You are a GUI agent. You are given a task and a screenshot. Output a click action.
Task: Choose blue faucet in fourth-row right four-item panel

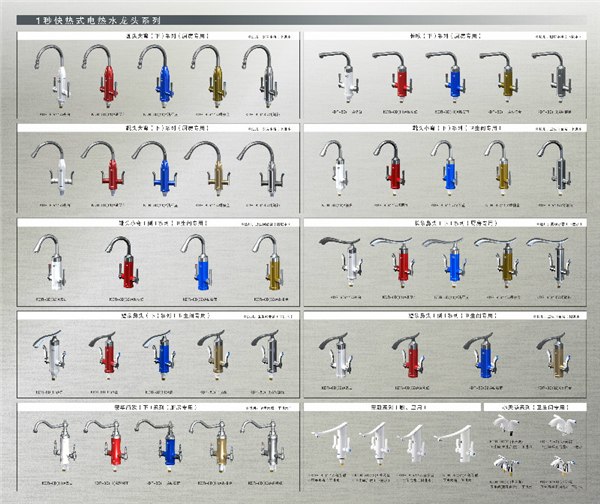(481, 356)
